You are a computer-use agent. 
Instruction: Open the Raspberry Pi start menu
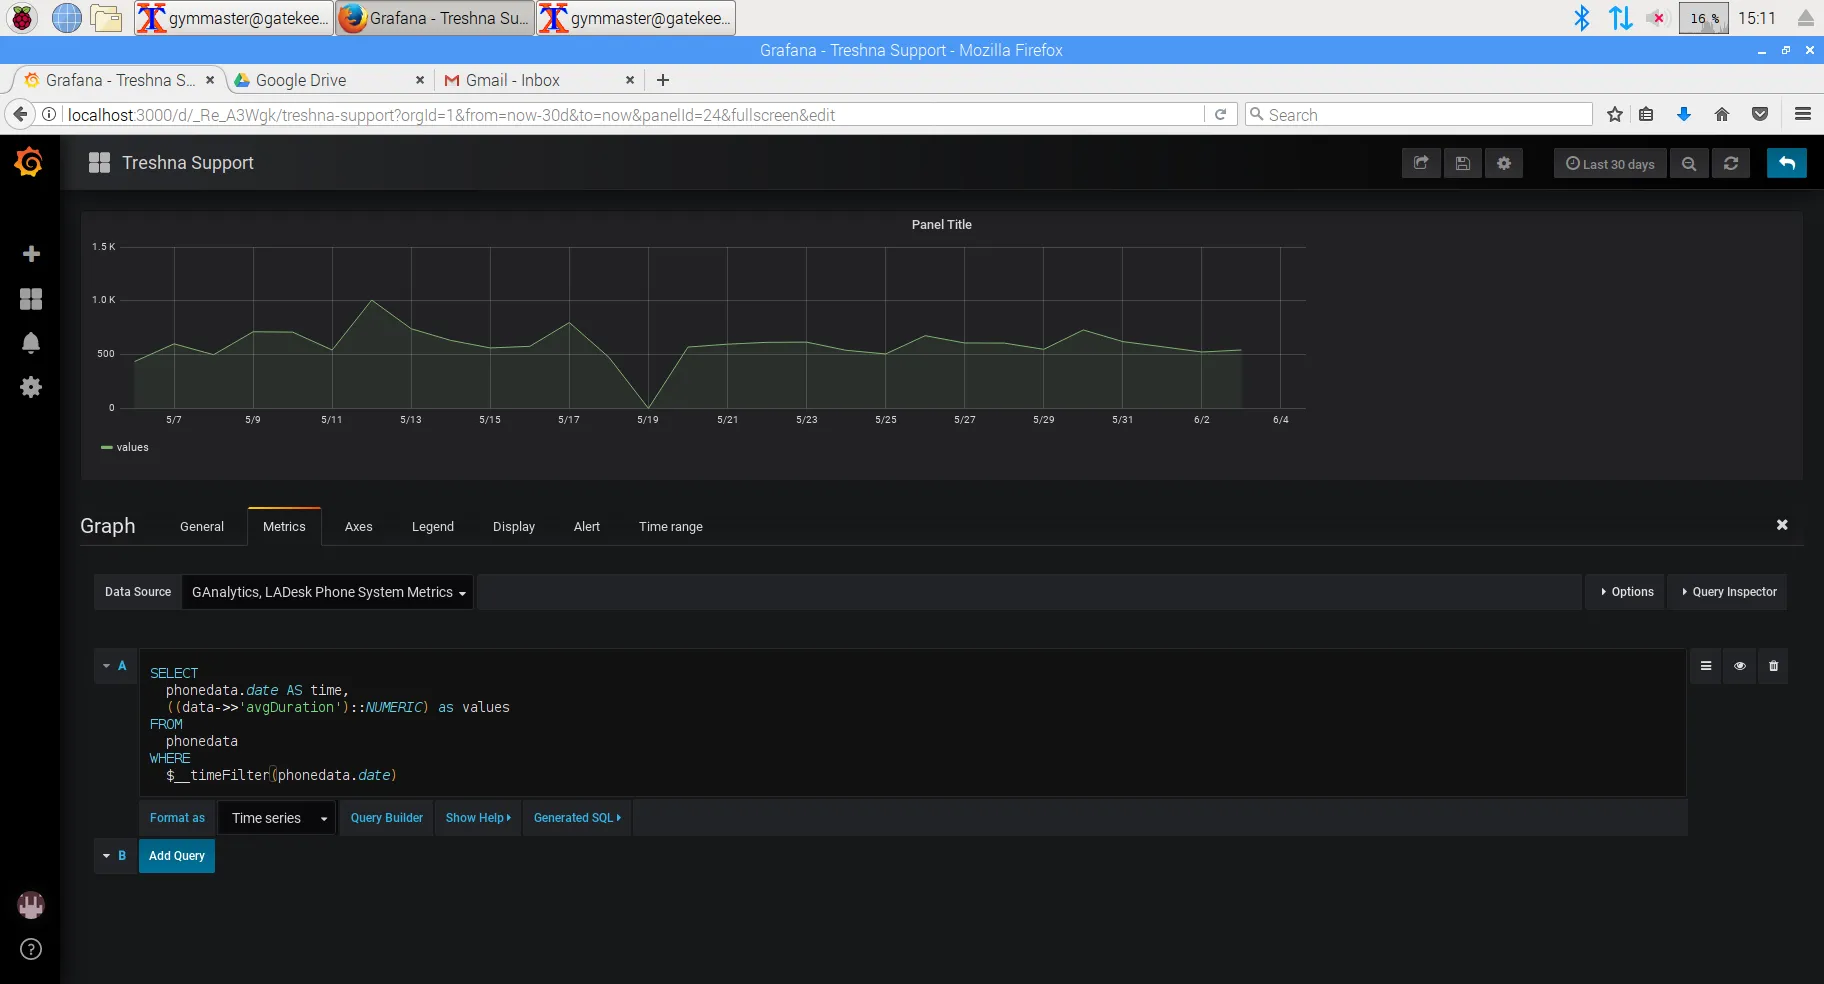coord(22,18)
